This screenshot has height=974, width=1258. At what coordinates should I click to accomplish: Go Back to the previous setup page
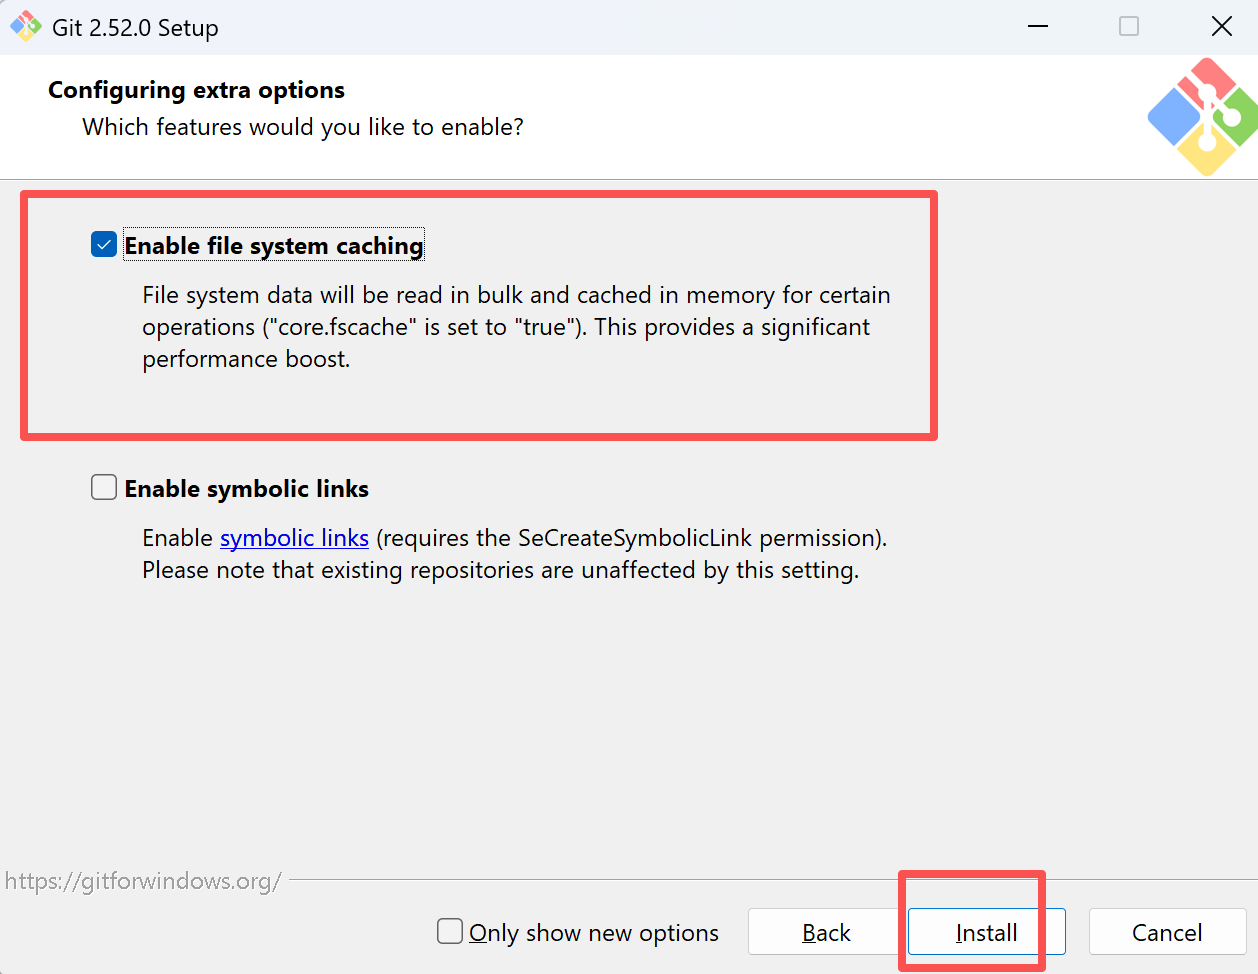click(x=826, y=932)
